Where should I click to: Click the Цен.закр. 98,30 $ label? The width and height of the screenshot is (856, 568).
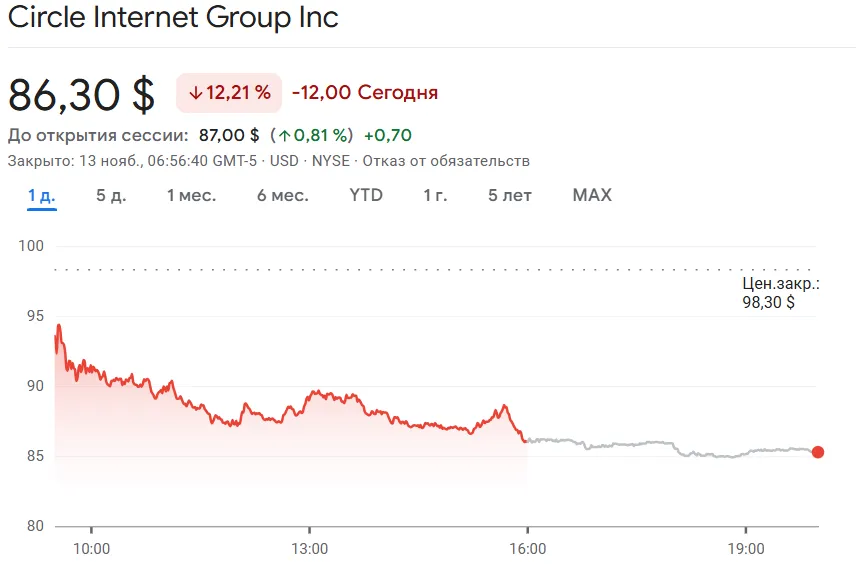[774, 293]
